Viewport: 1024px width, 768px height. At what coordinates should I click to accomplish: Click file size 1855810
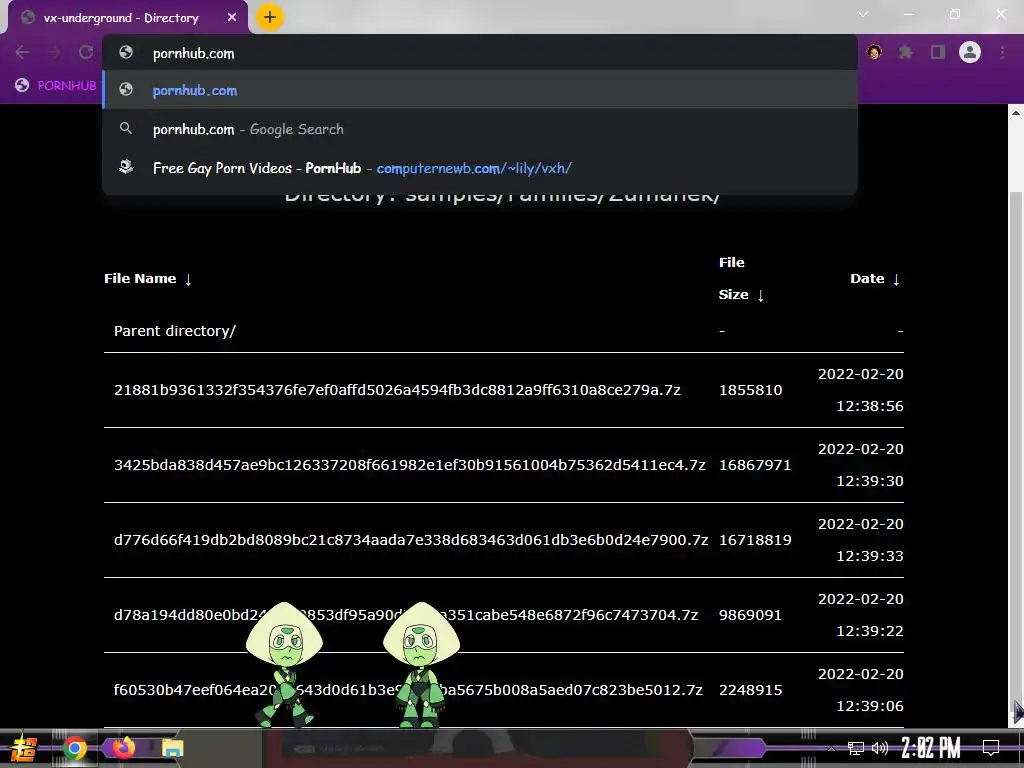[750, 390]
